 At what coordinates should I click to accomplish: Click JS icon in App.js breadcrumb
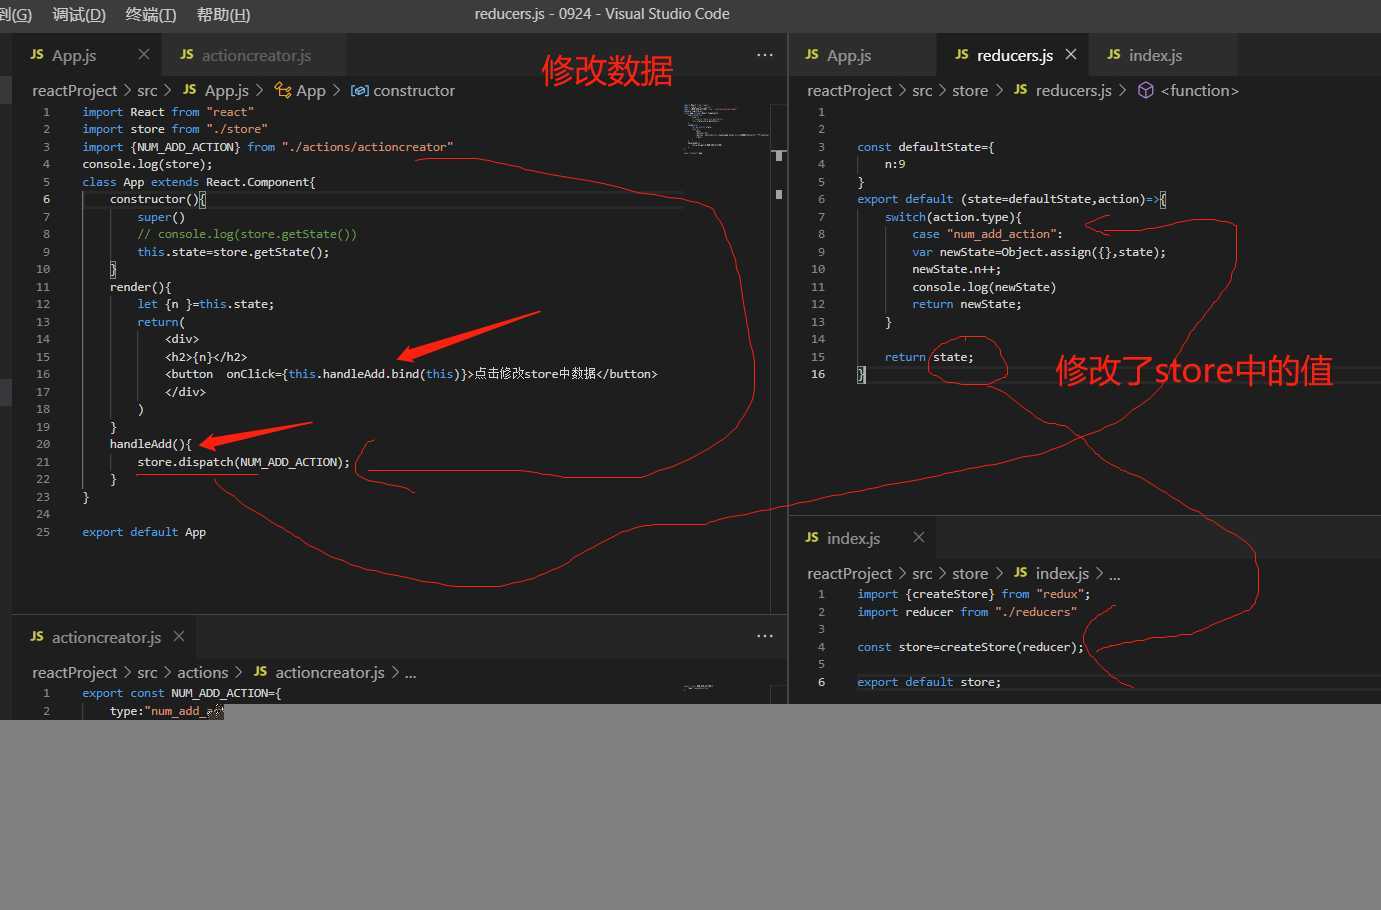190,90
